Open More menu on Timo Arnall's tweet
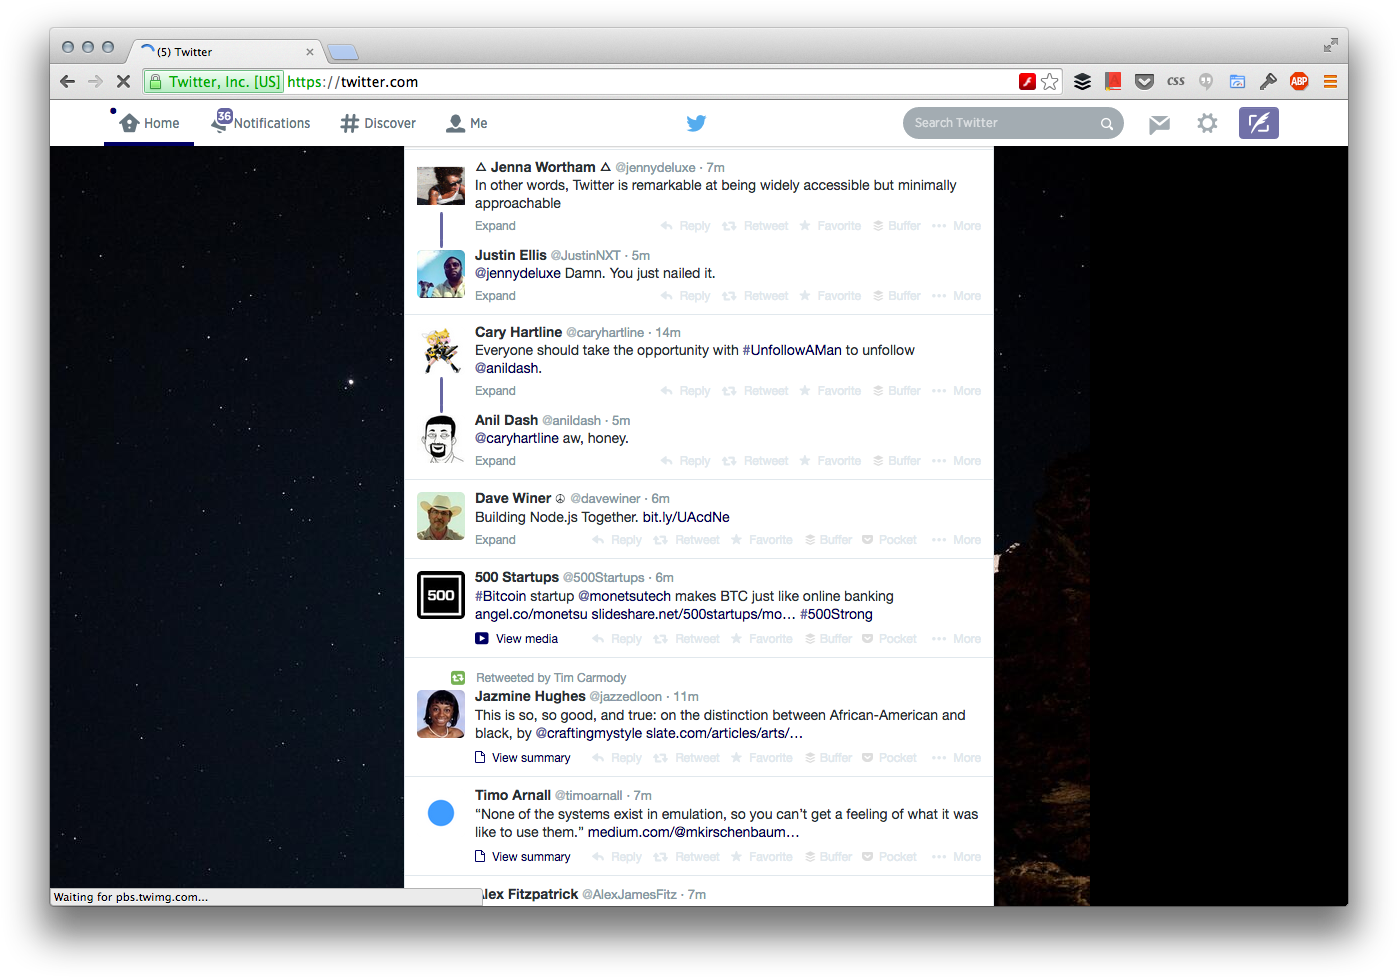1397x977 pixels. coord(957,857)
